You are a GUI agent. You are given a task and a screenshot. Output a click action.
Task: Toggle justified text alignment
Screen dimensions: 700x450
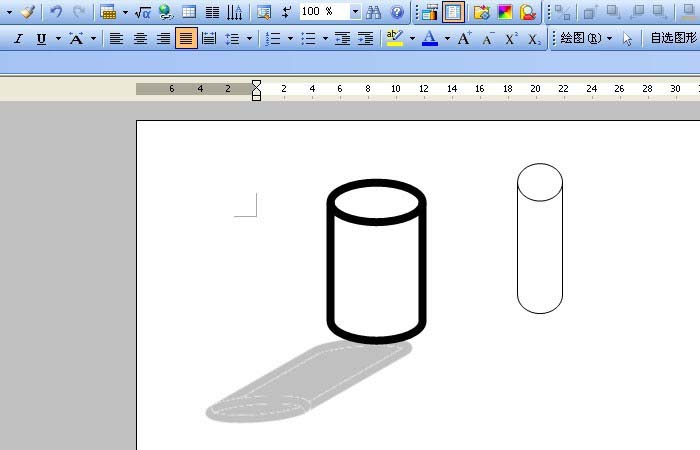[x=186, y=39]
